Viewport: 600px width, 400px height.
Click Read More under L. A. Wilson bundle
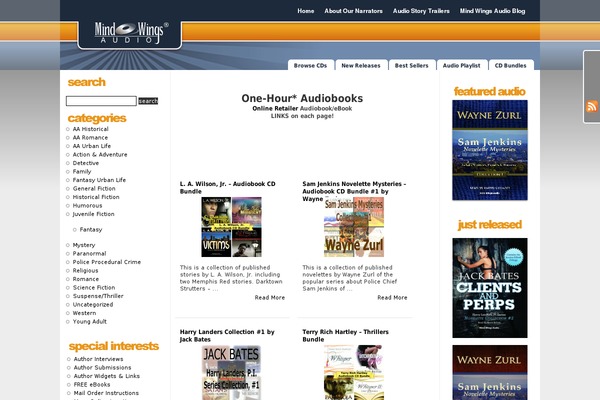[270, 297]
